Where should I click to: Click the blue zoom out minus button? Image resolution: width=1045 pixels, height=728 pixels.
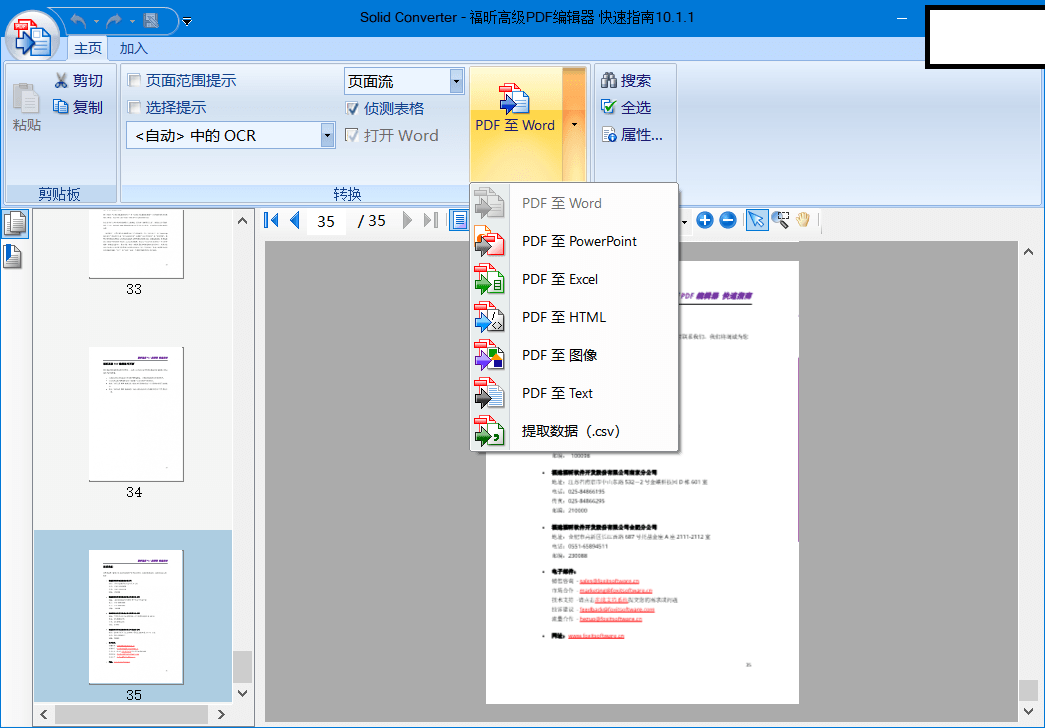tap(728, 220)
